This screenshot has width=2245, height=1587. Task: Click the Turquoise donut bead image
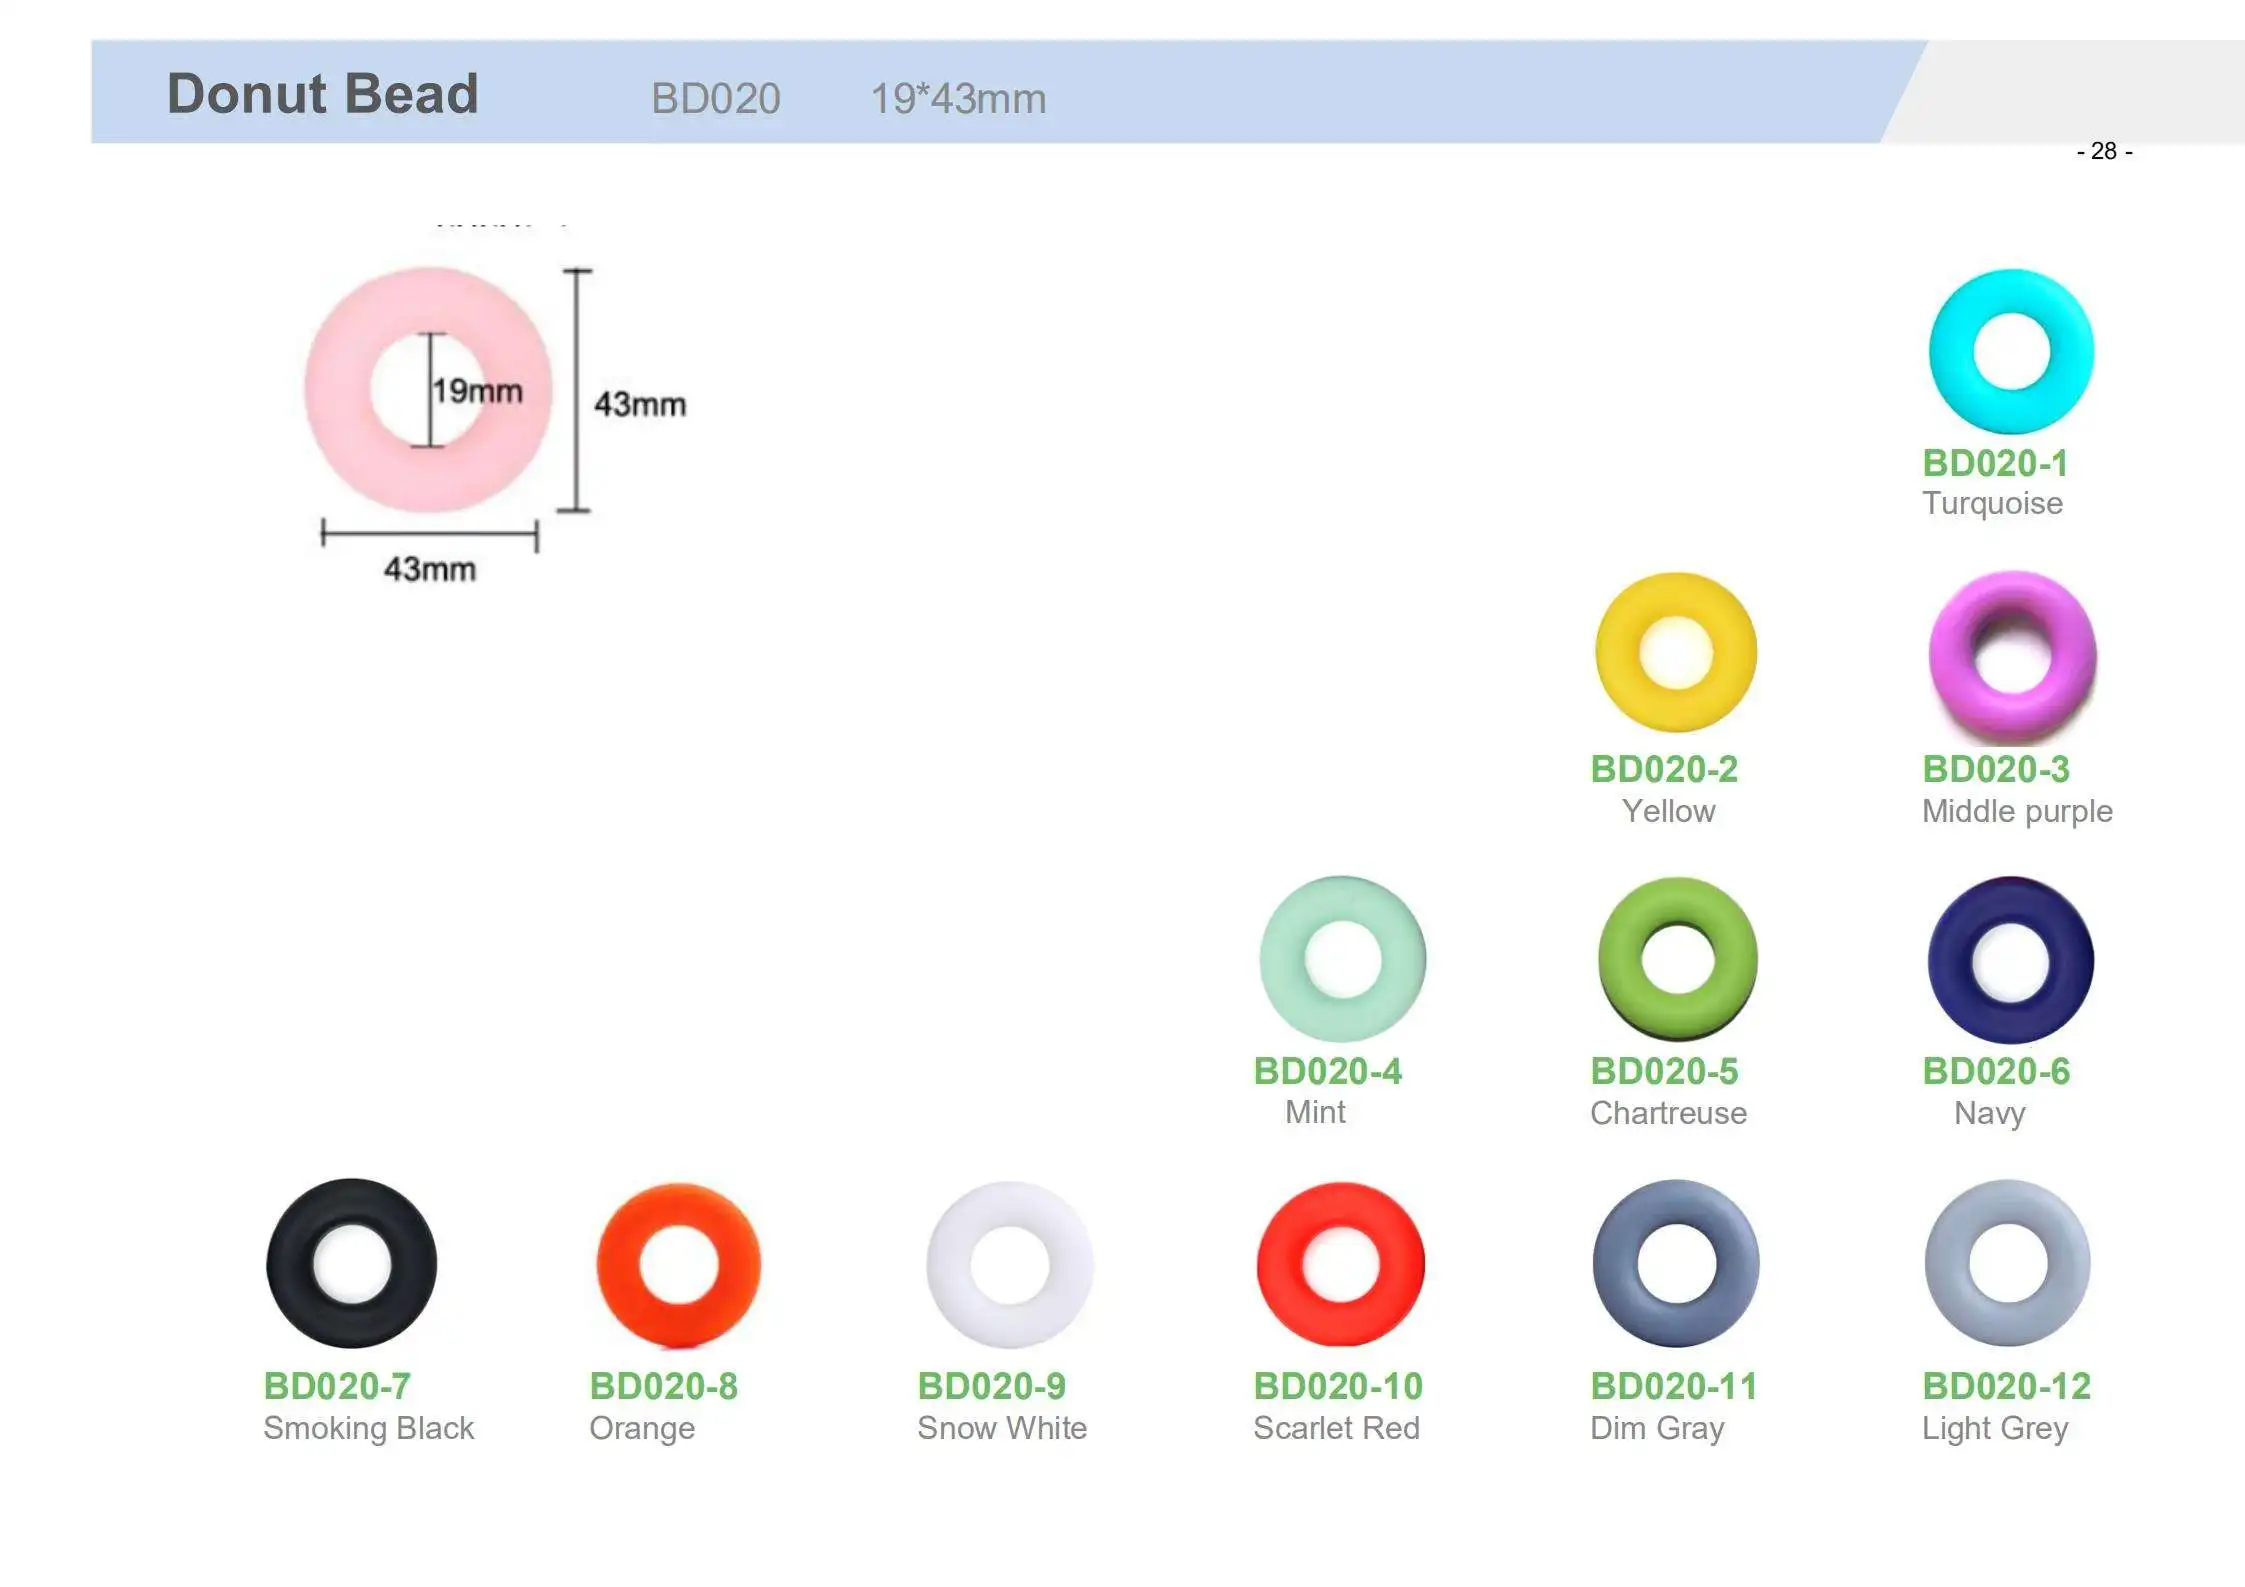point(2011,351)
